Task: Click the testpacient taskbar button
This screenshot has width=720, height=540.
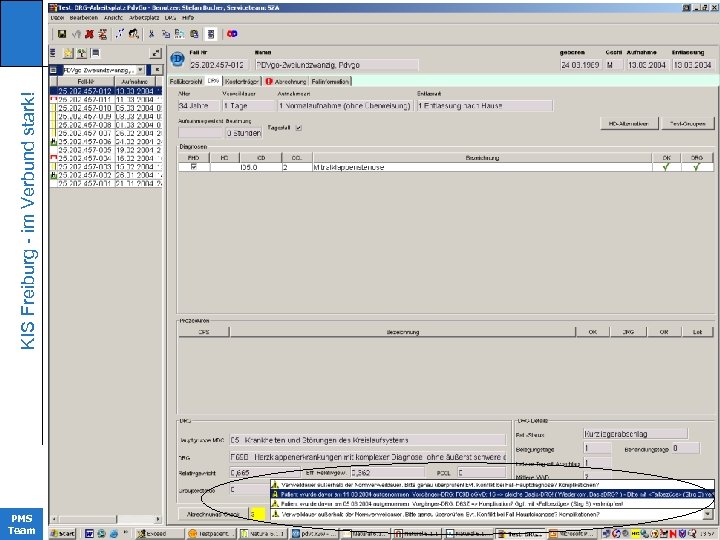Action: pyautogui.click(x=212, y=534)
